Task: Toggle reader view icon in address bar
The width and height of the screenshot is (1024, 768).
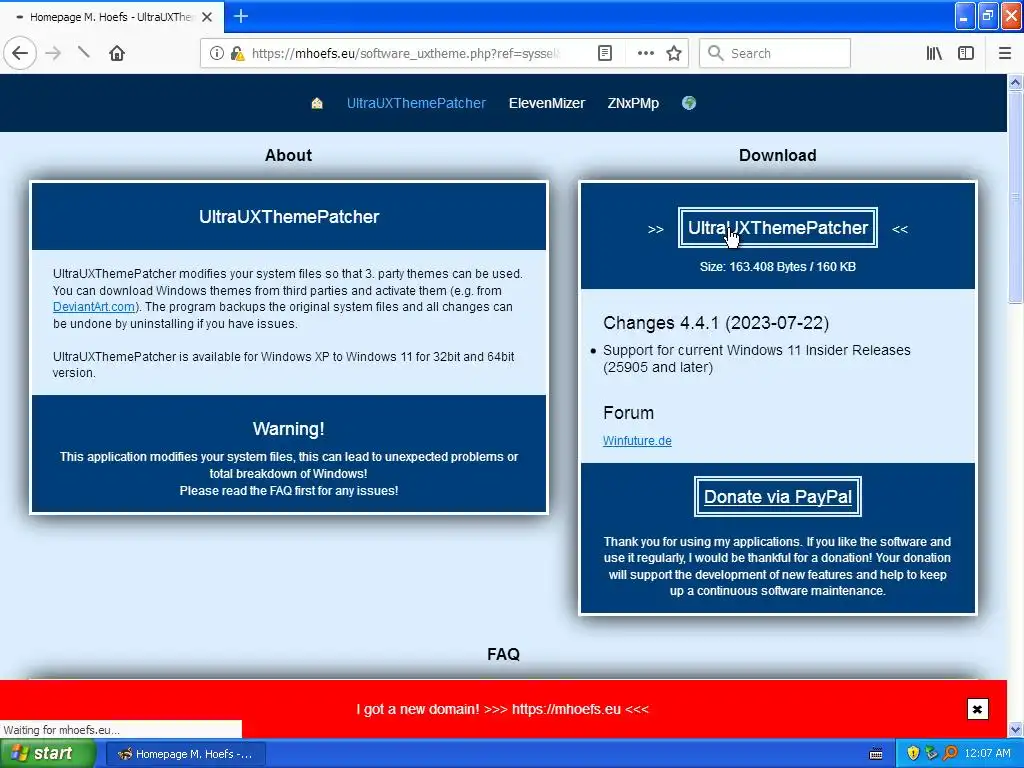Action: coord(605,54)
